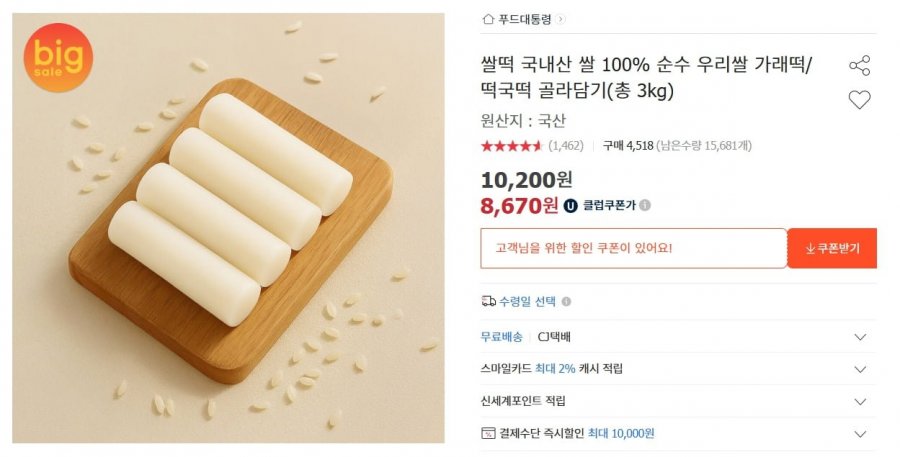Click the five-star rating display
Viewport: 900px width, 457px height.
coord(511,146)
